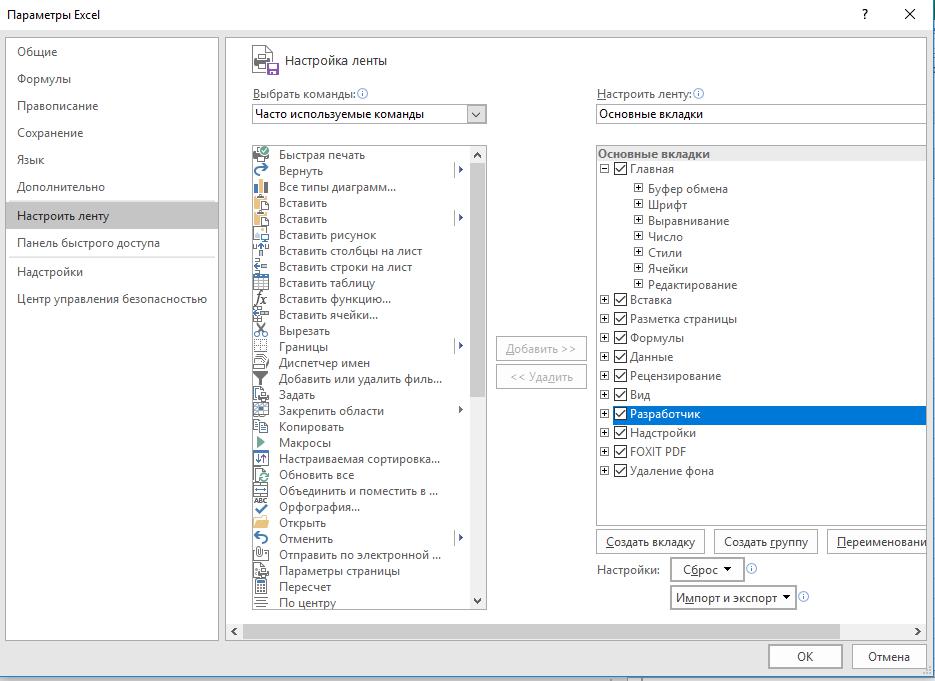This screenshot has width=935, height=681.
Task: Open the Импорт и экспорт dropdown
Action: 733,598
